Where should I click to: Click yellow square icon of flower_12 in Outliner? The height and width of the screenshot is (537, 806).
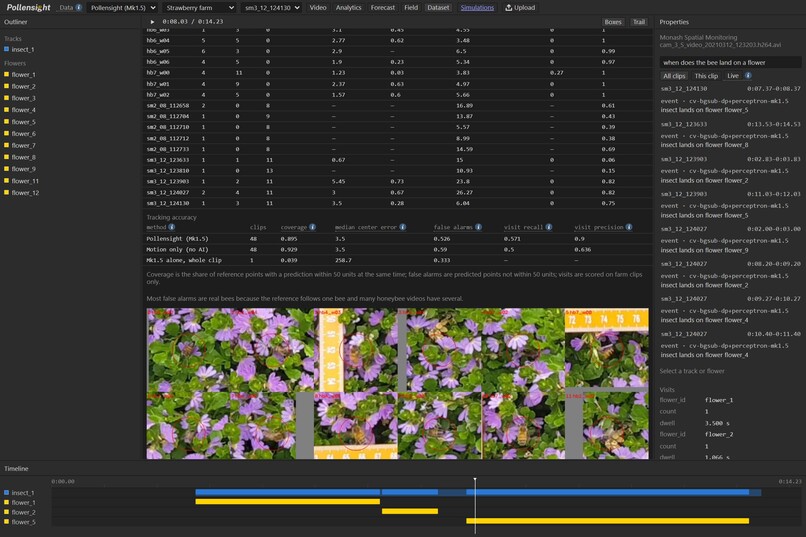point(7,192)
